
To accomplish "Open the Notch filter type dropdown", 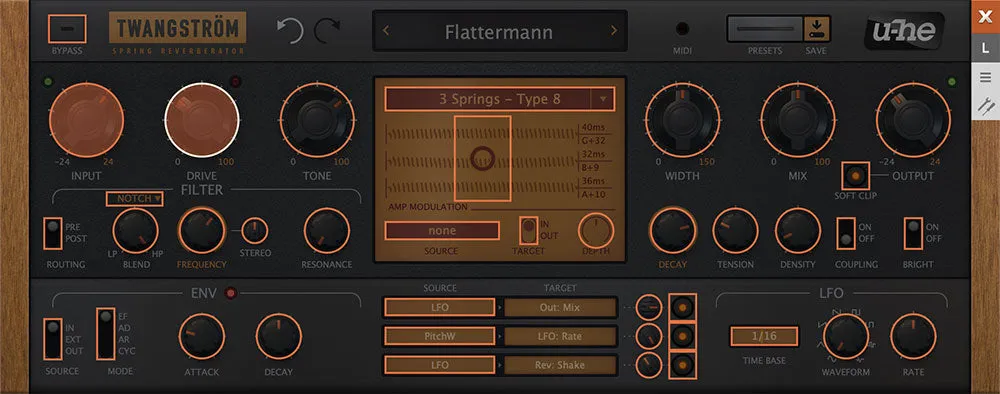I will 134,199.
